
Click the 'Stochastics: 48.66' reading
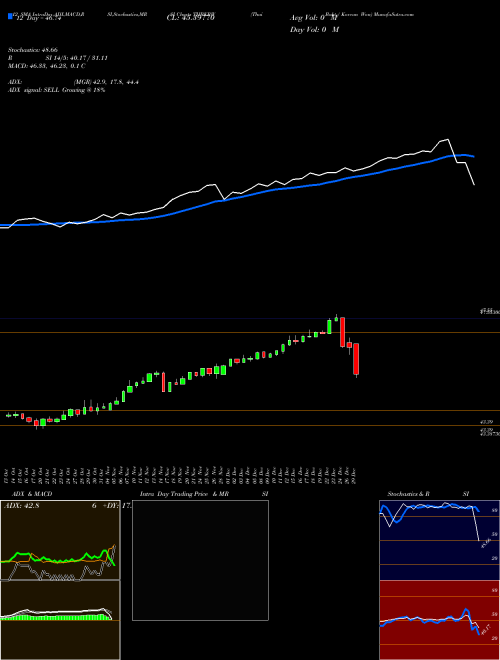coord(33,50)
